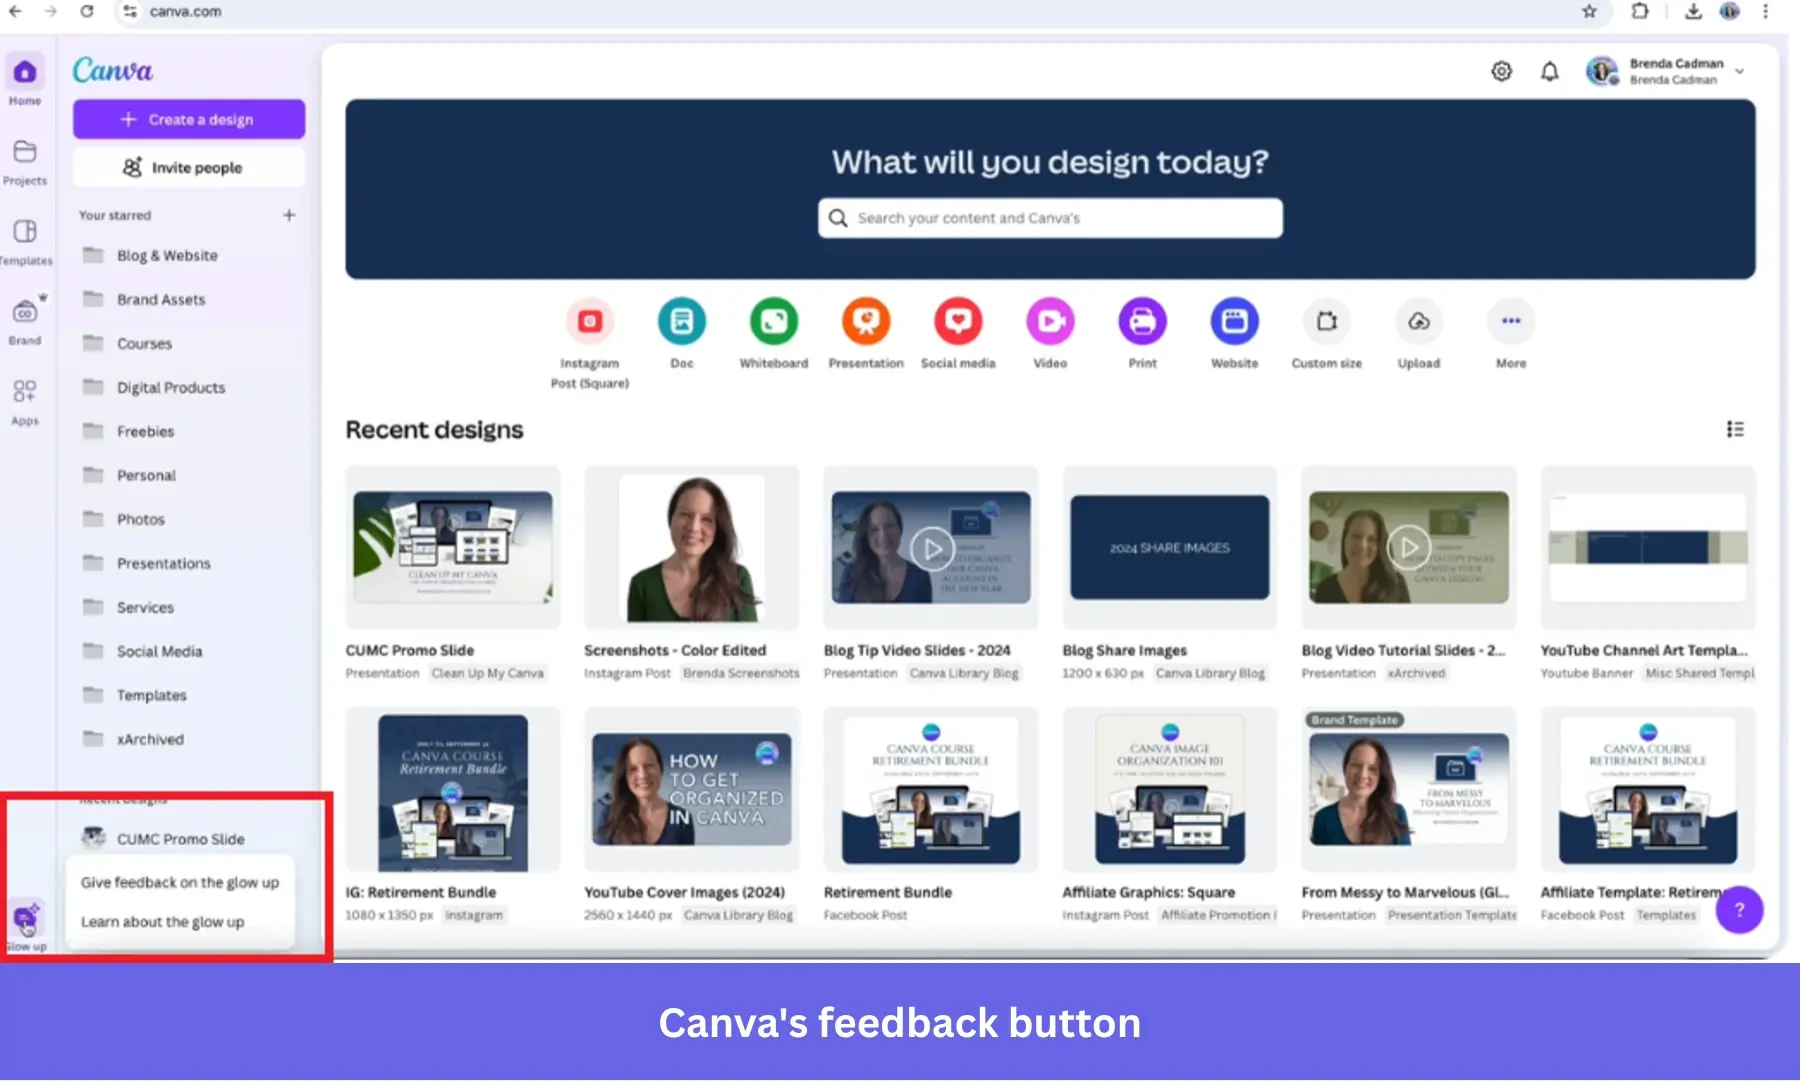Click Clean Up My Canva folder tag

[487, 673]
